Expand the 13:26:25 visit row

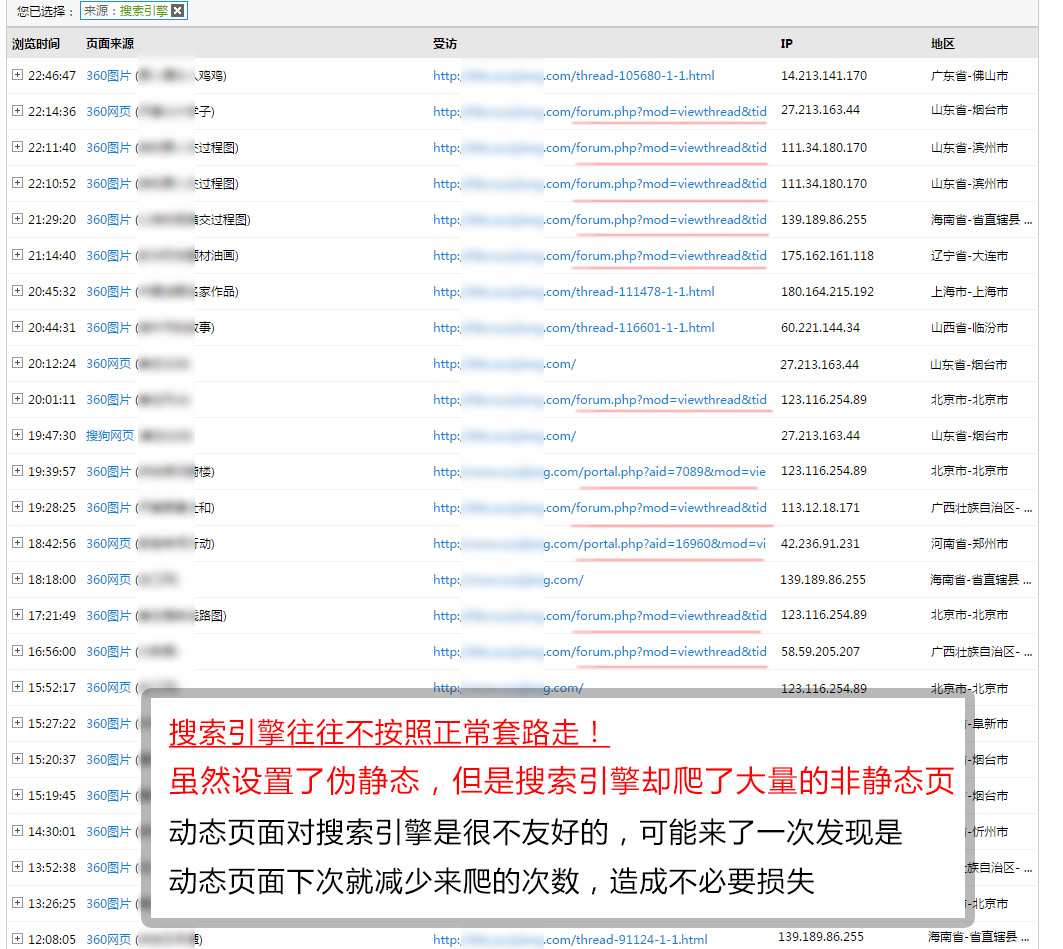(18, 902)
